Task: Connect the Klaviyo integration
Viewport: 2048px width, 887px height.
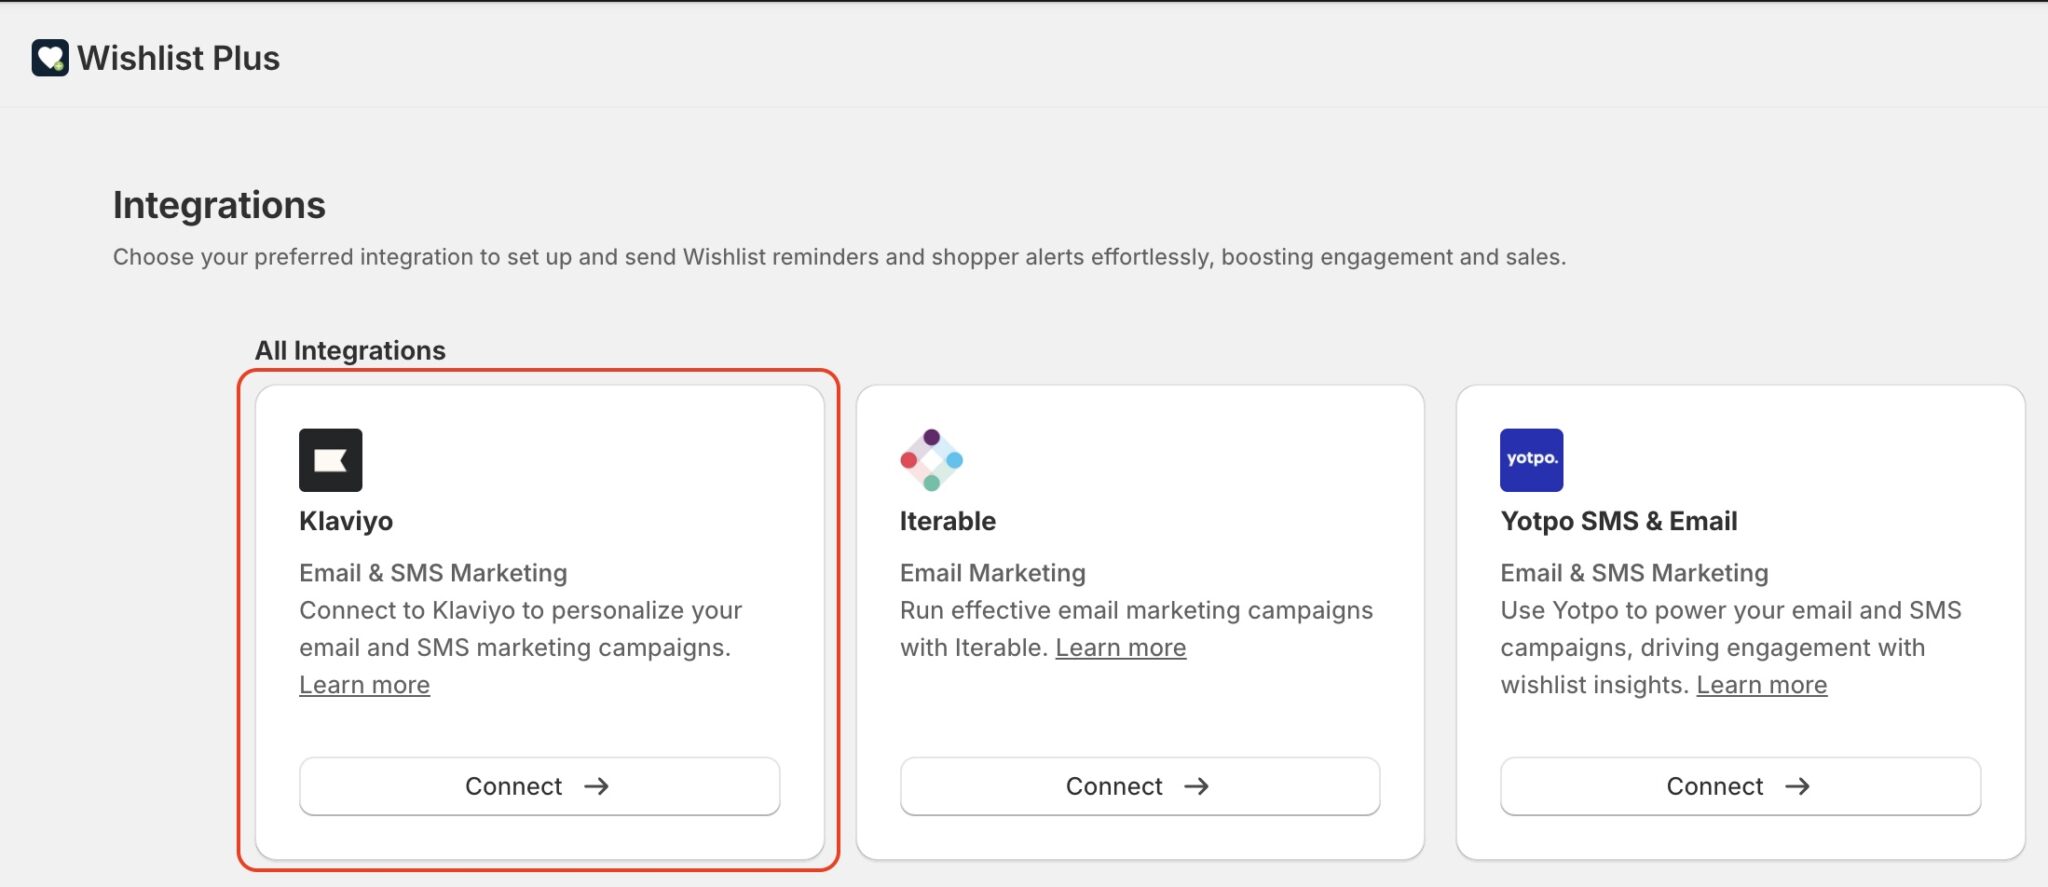Action: [540, 786]
